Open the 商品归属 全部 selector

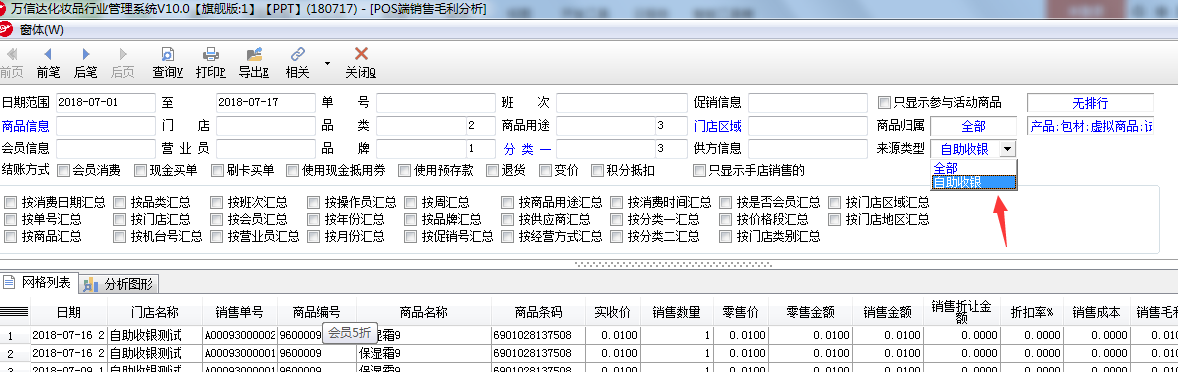[x=973, y=126]
